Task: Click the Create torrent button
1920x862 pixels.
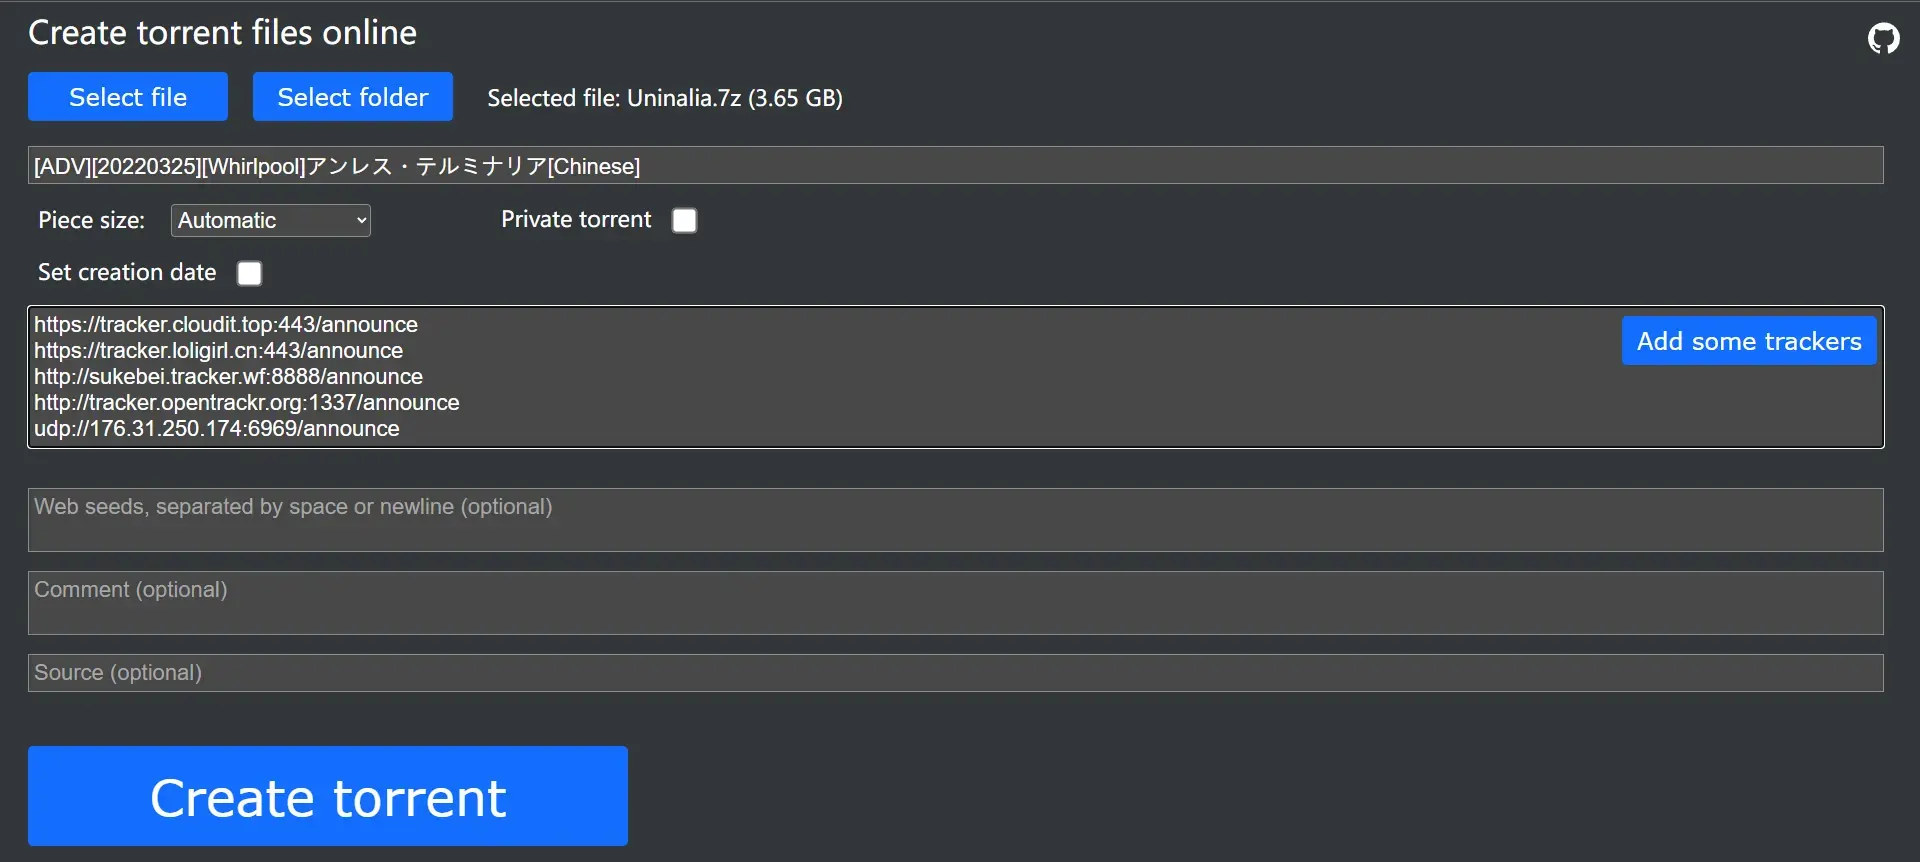Action: pyautogui.click(x=328, y=796)
